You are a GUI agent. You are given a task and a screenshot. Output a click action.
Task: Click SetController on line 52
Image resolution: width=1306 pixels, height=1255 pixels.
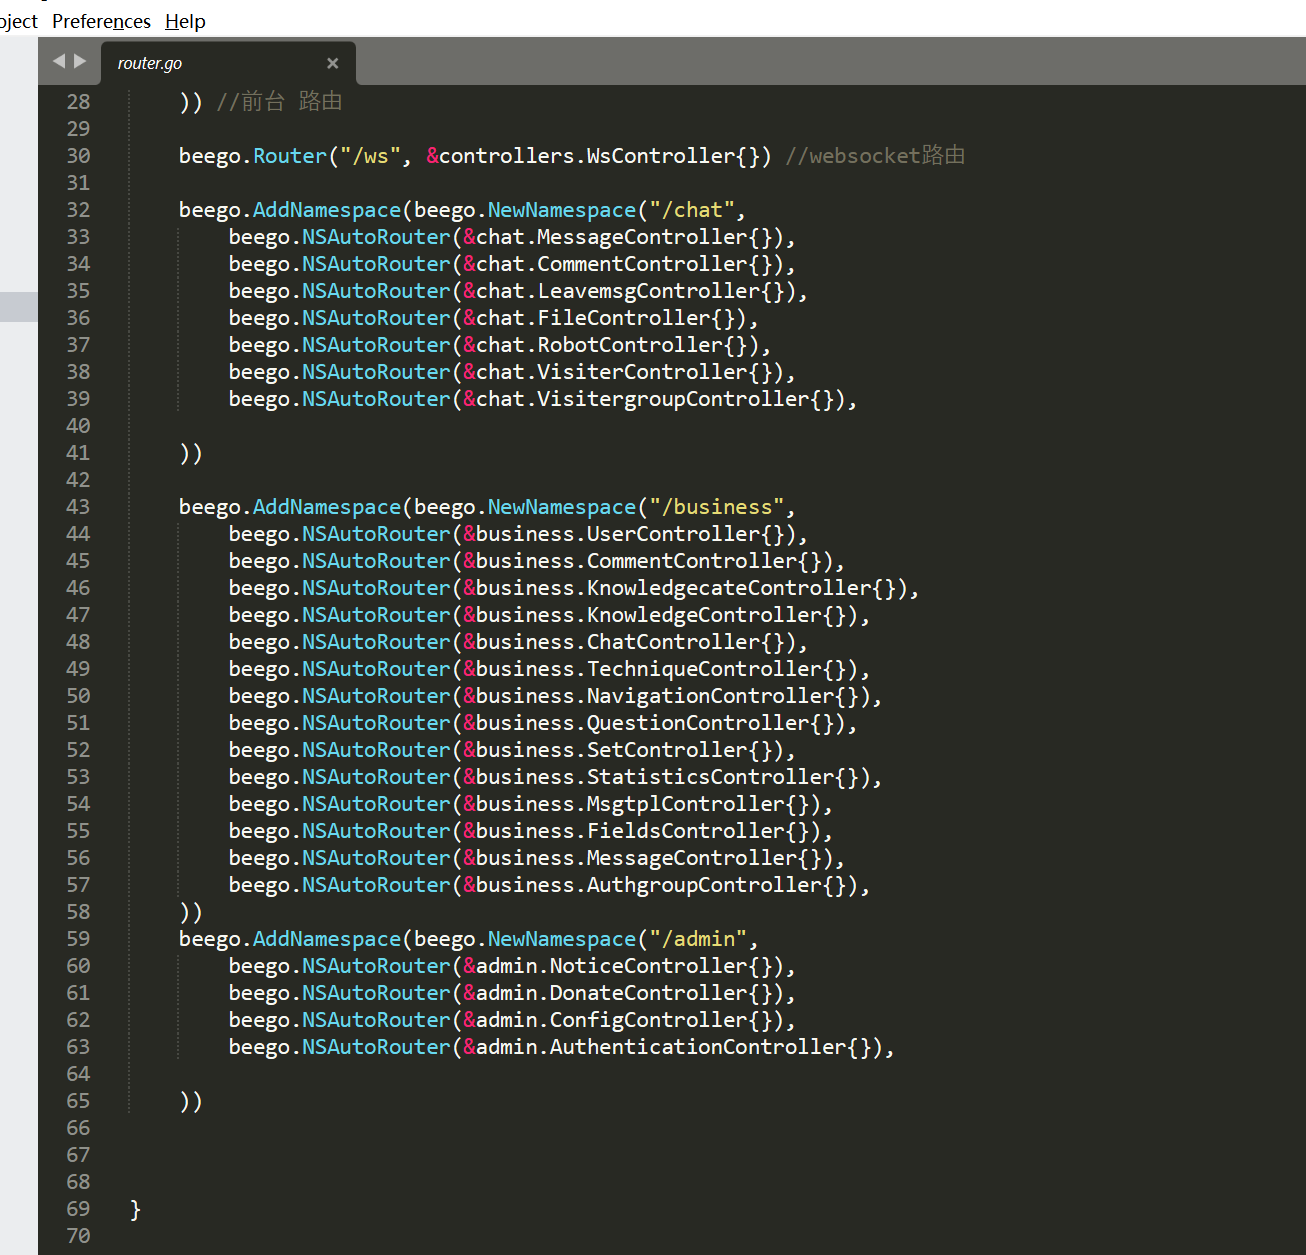667,750
